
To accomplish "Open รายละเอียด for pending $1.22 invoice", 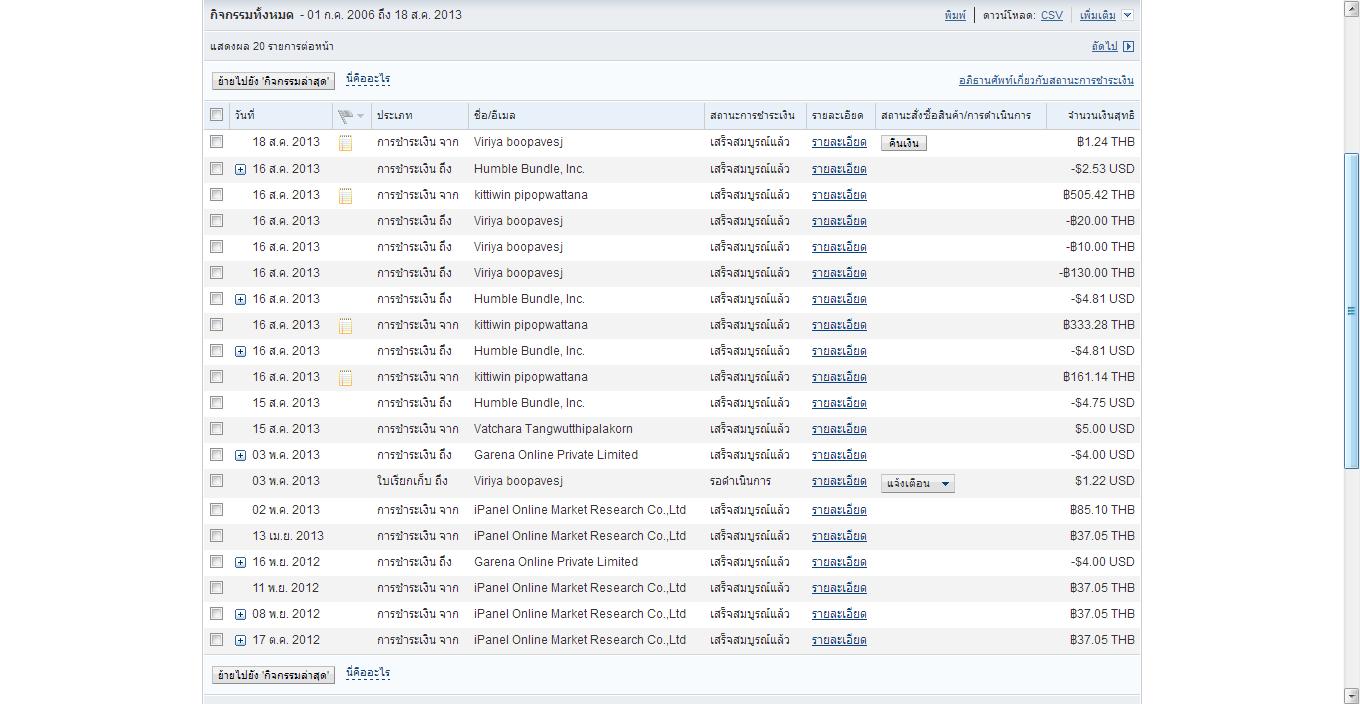I will 839,481.
